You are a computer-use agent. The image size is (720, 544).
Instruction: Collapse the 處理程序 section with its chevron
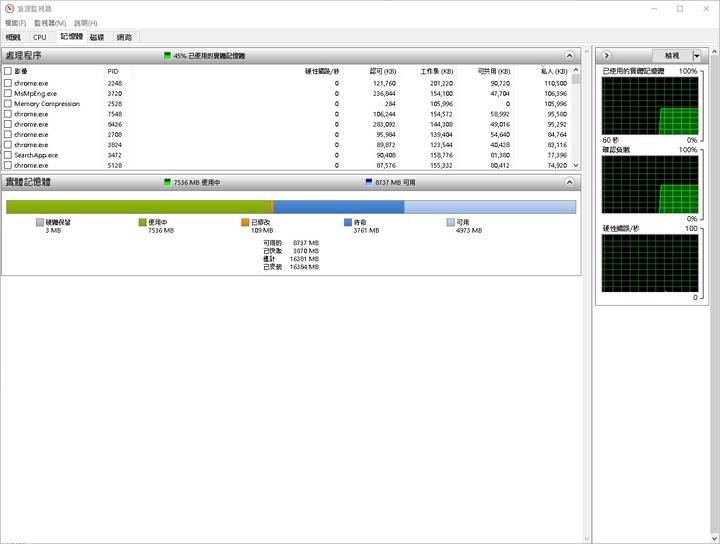[x=569, y=56]
